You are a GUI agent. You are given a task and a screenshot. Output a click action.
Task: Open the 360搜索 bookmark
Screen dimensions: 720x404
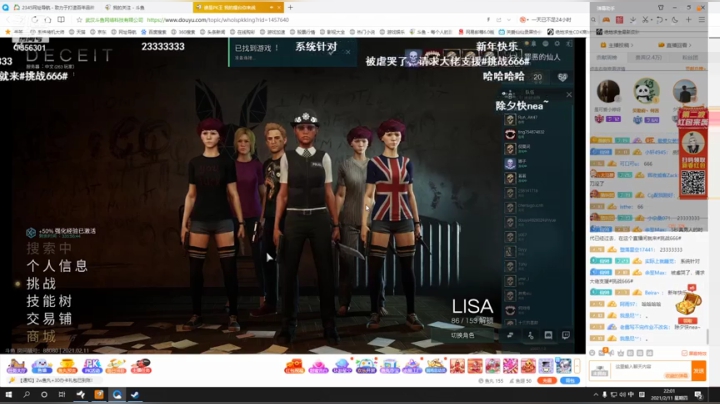coord(183,32)
